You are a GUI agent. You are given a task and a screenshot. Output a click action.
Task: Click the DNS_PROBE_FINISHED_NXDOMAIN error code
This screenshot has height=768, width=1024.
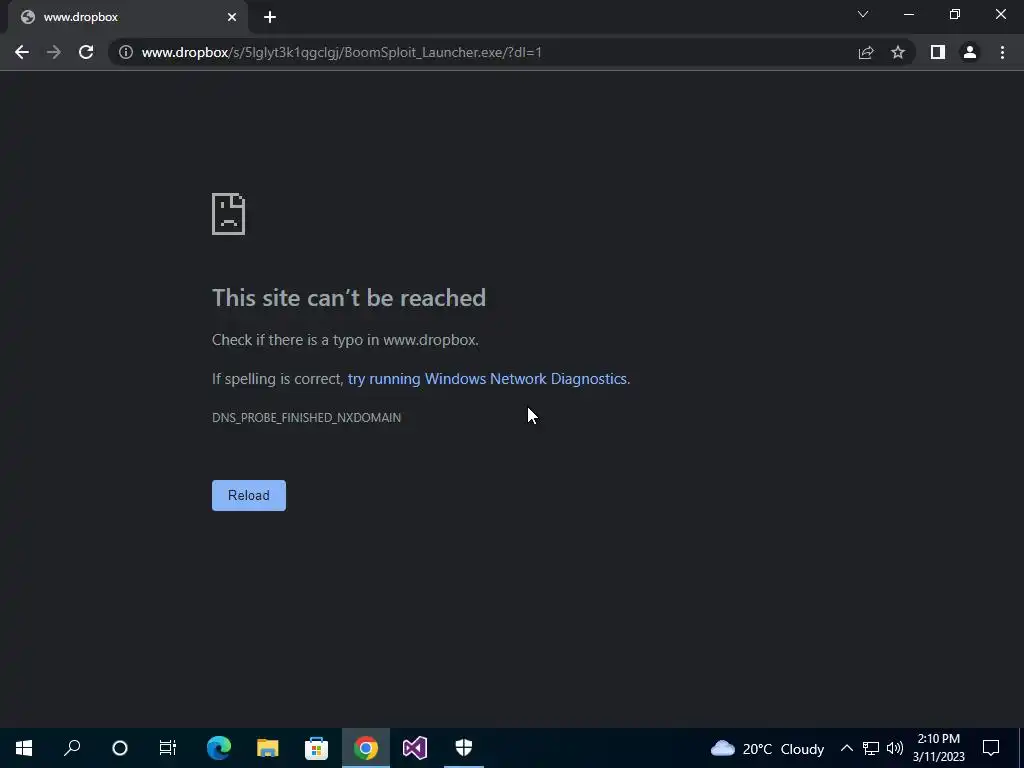point(306,417)
